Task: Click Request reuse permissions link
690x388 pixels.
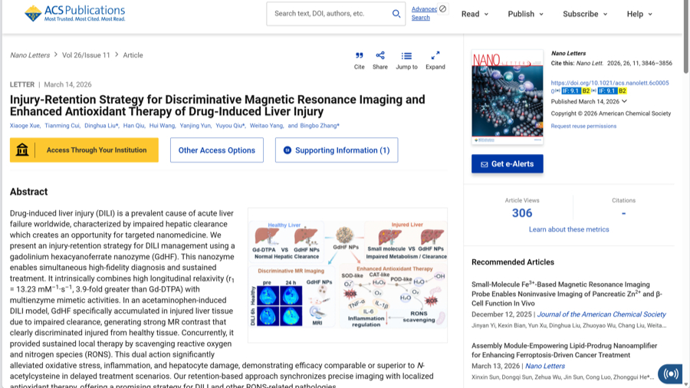Action: [584, 126]
